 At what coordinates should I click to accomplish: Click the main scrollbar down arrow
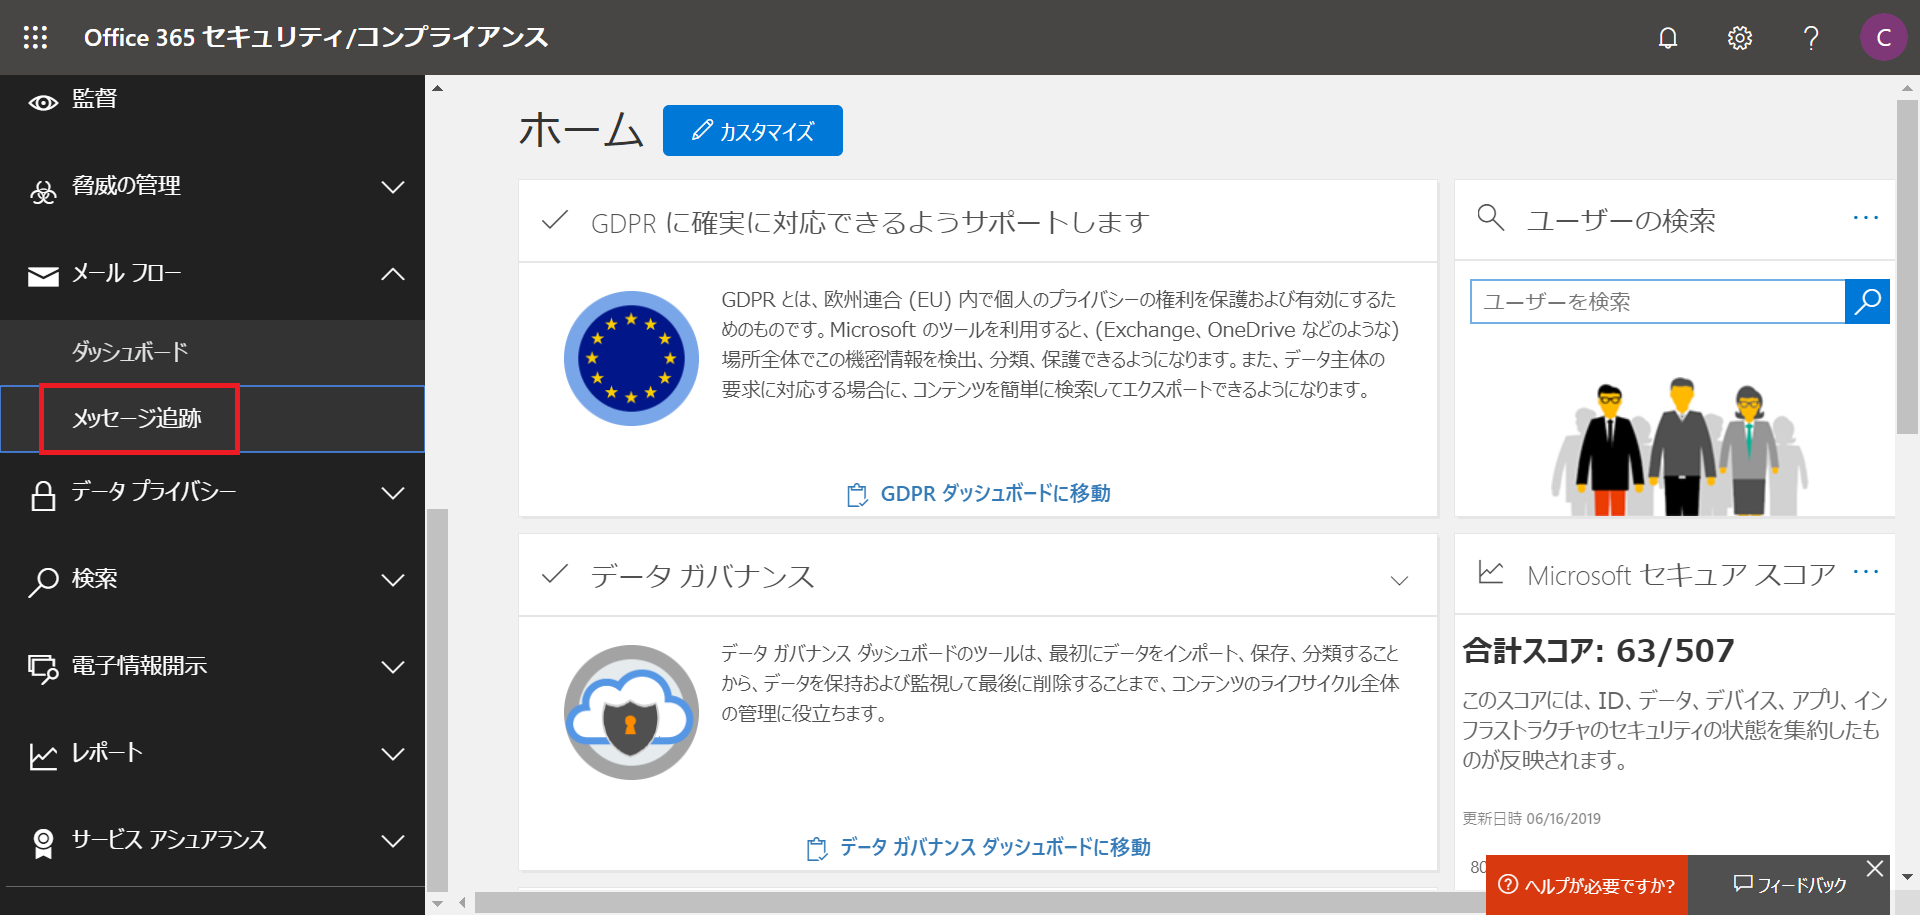click(x=1907, y=877)
